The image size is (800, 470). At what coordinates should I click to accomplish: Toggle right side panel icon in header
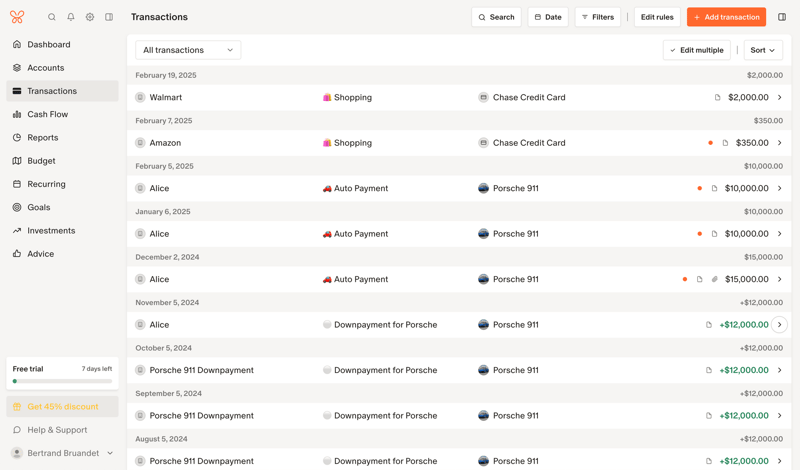pyautogui.click(x=782, y=17)
